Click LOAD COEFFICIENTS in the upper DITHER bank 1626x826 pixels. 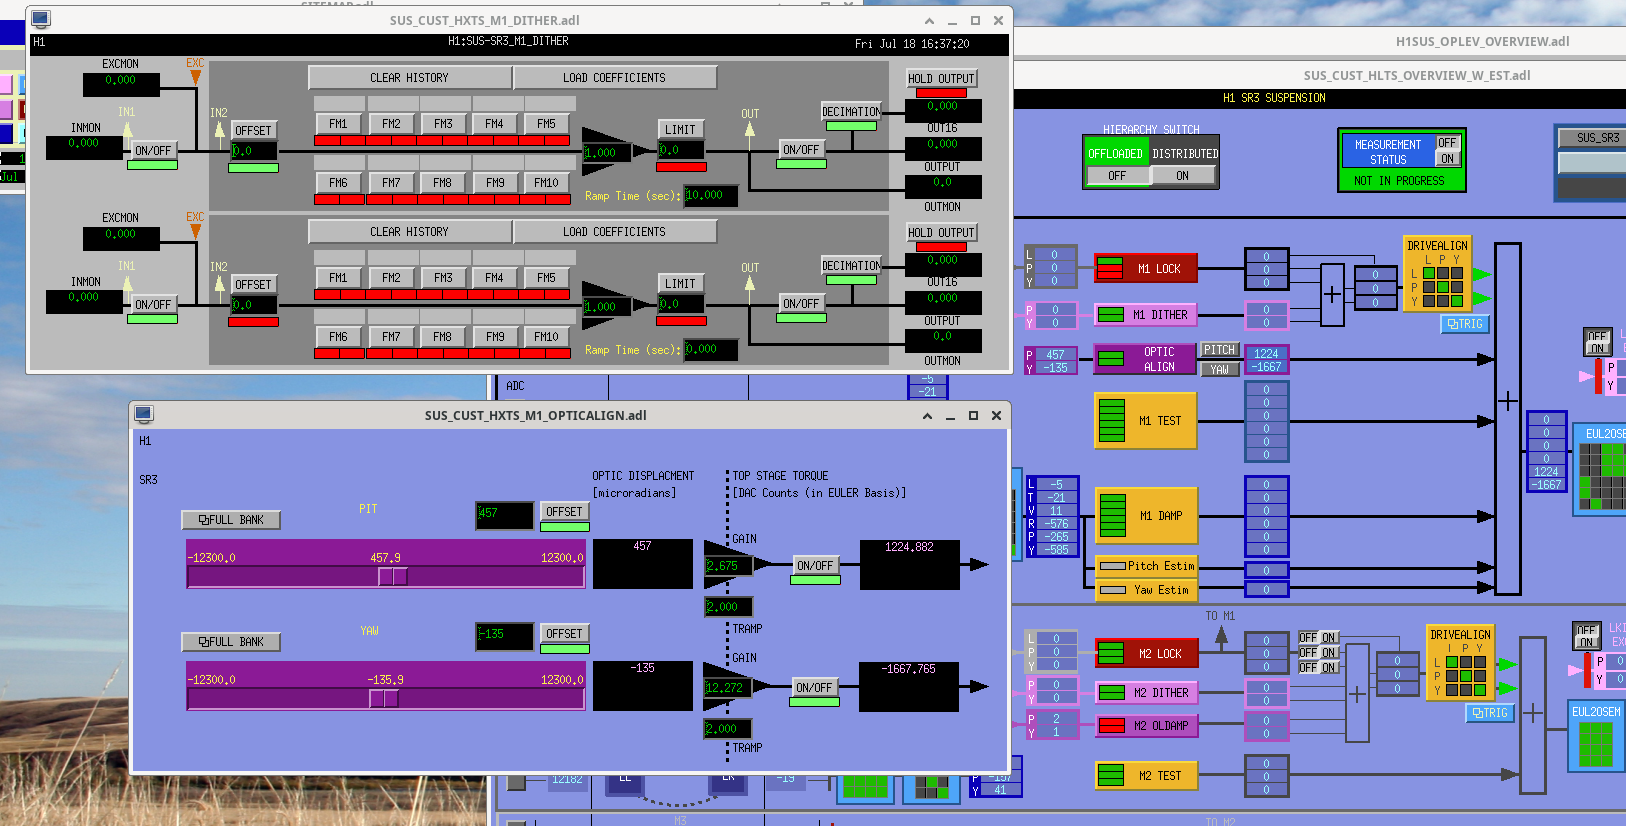(x=614, y=78)
